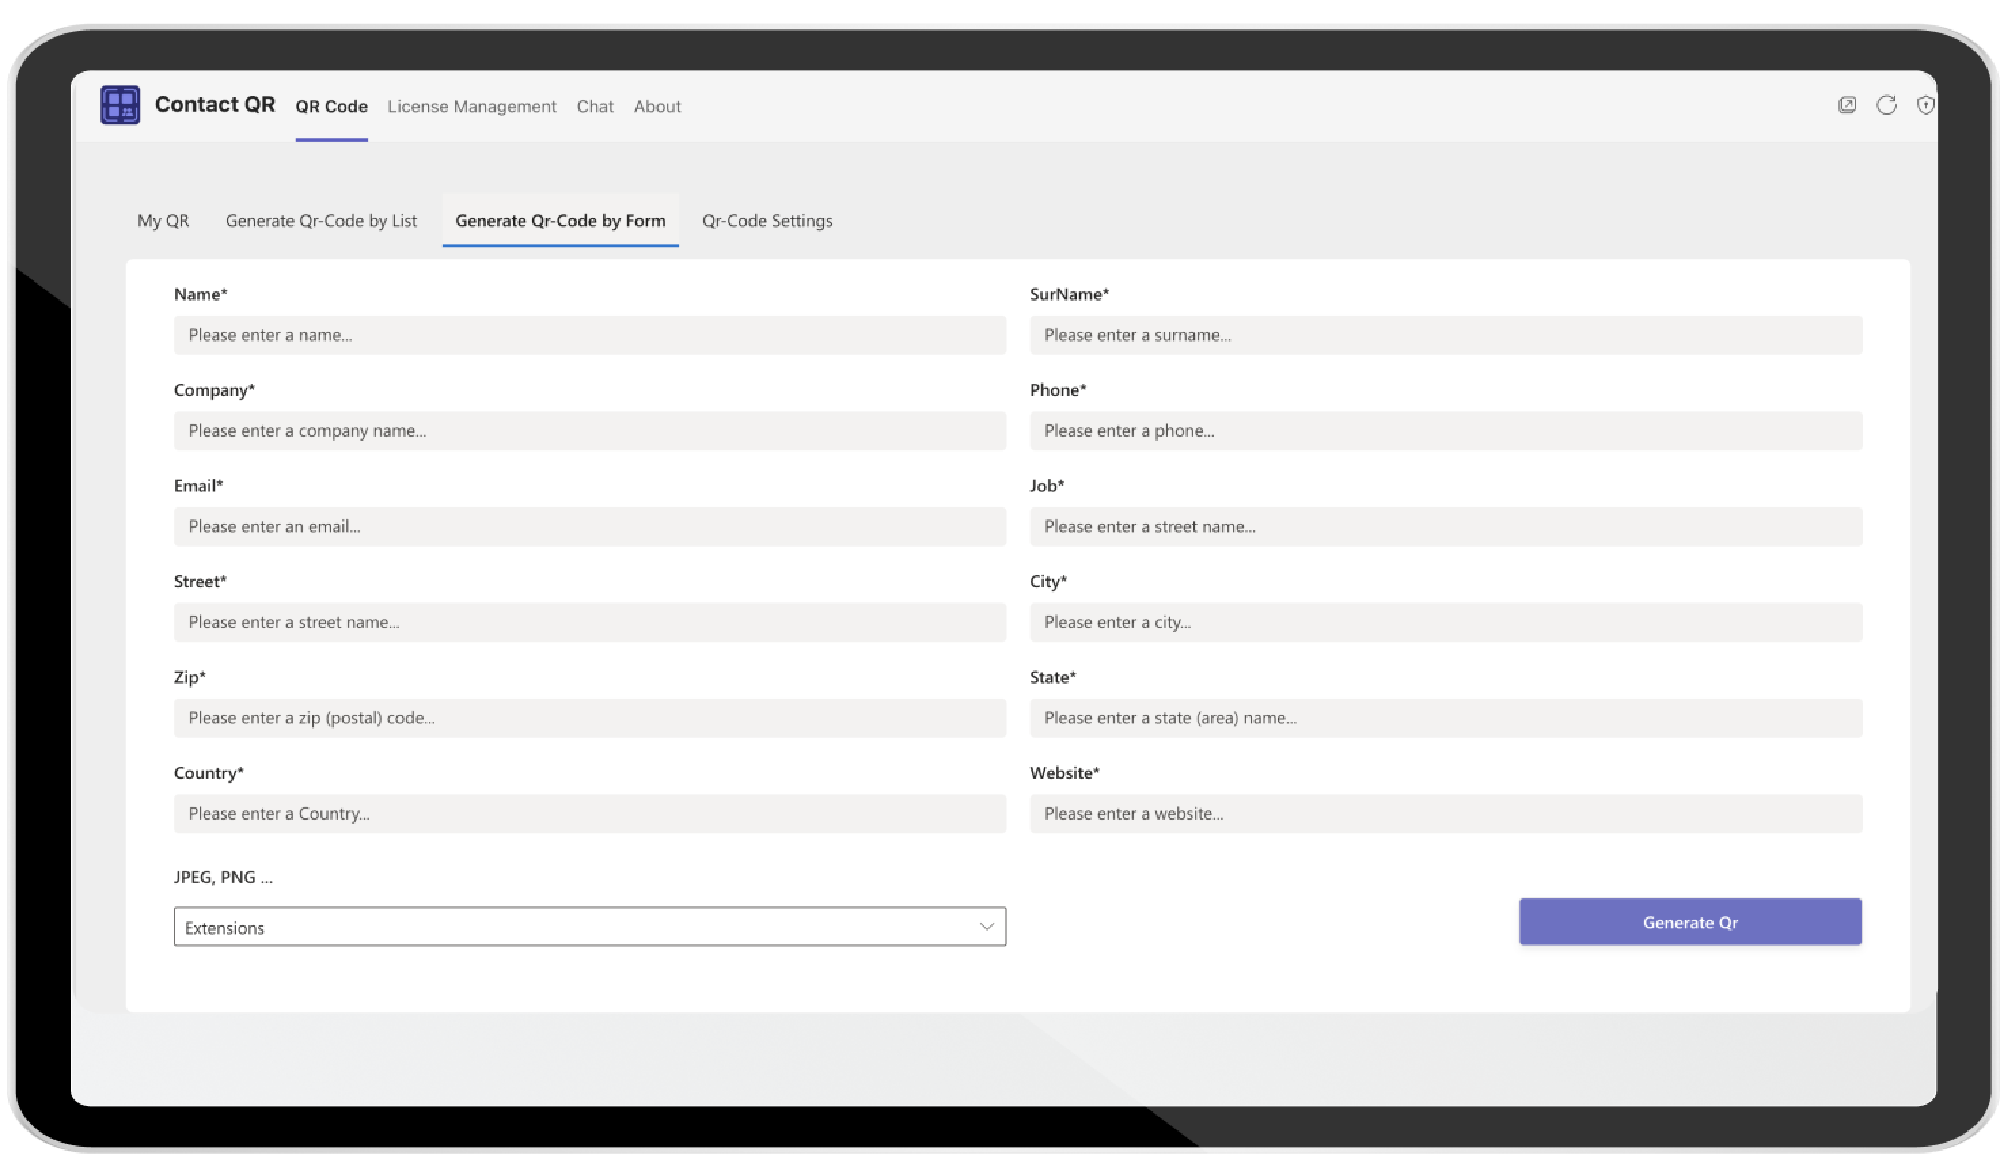This screenshot has height=1167, width=2000.
Task: Click the Generate Qr button
Action: 1689,922
